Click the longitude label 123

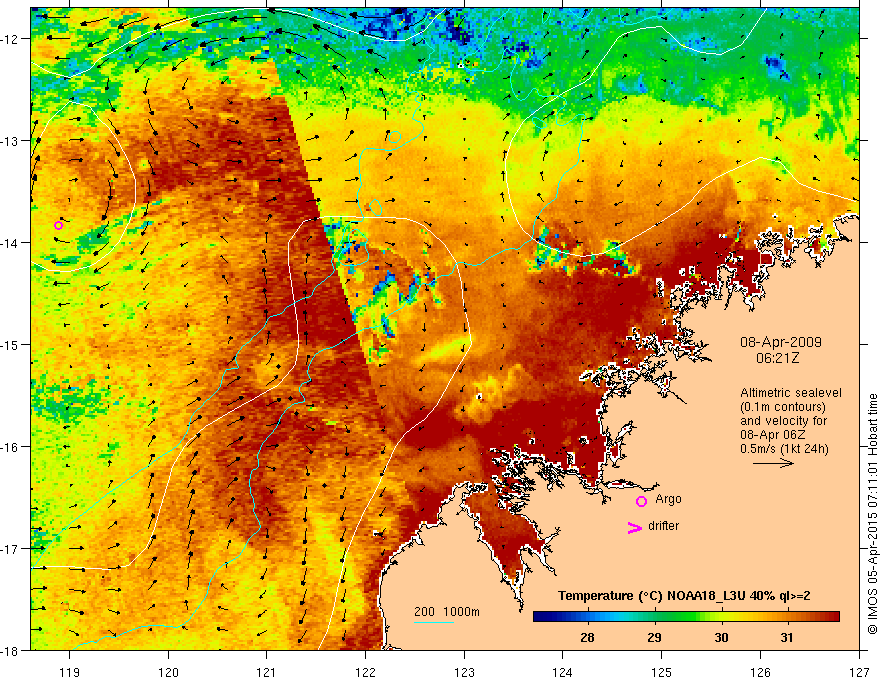[x=464, y=672]
